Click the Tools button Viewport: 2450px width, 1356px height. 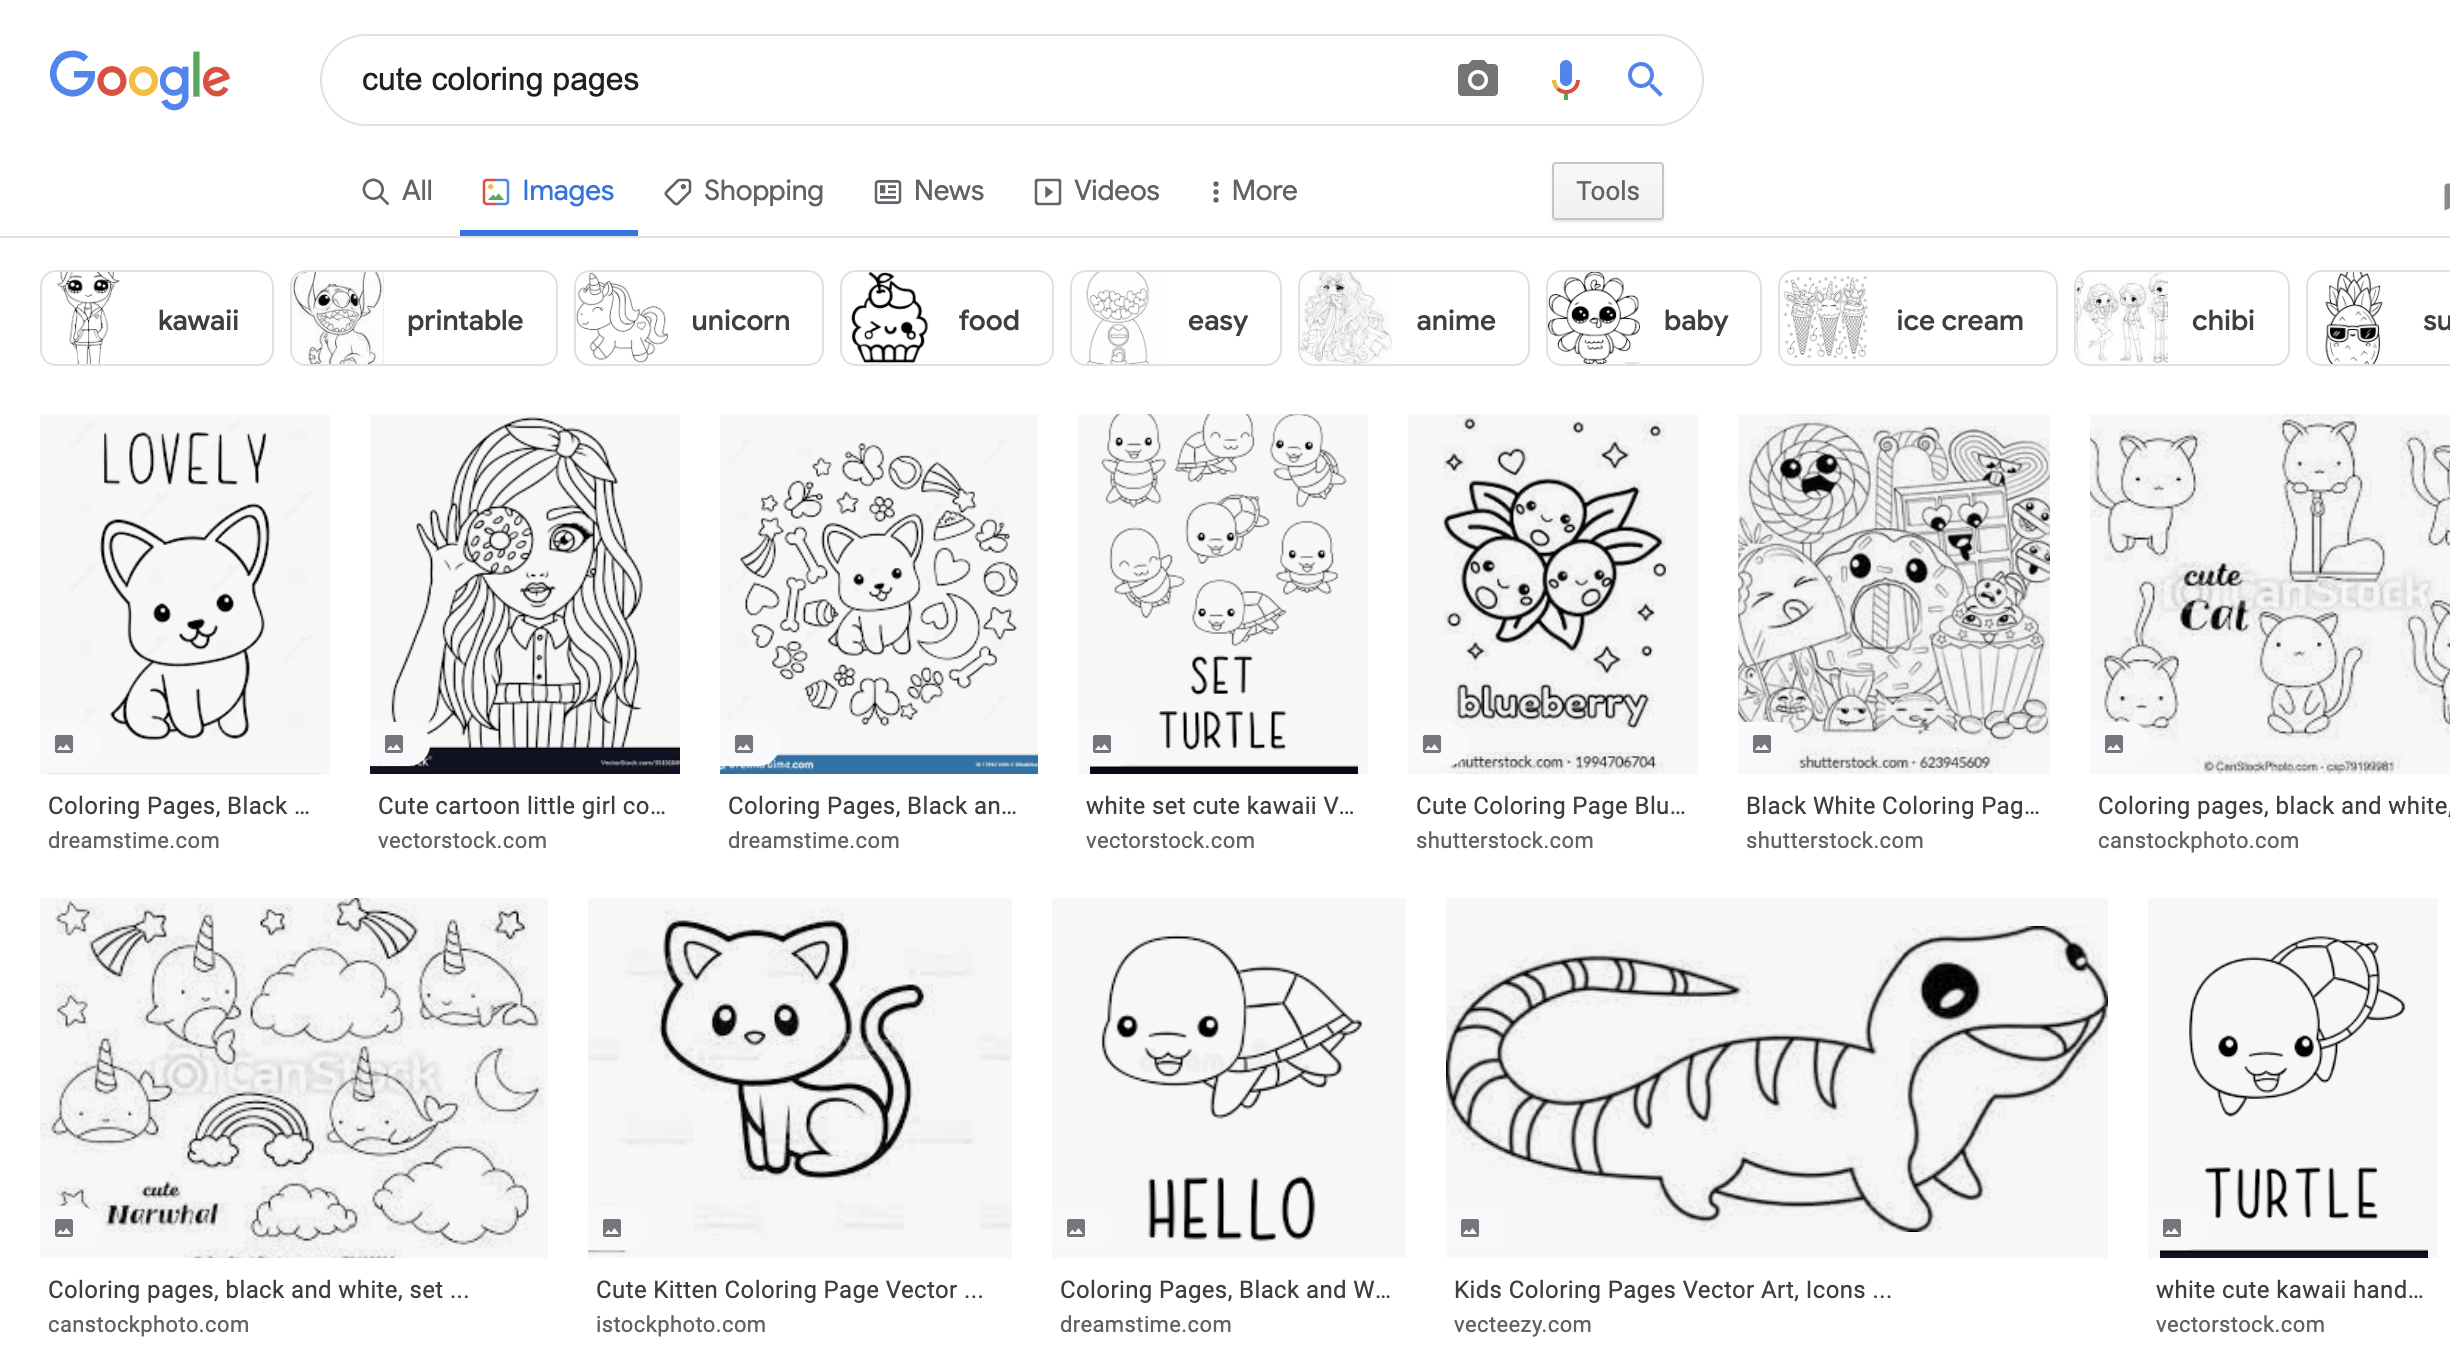(1604, 189)
